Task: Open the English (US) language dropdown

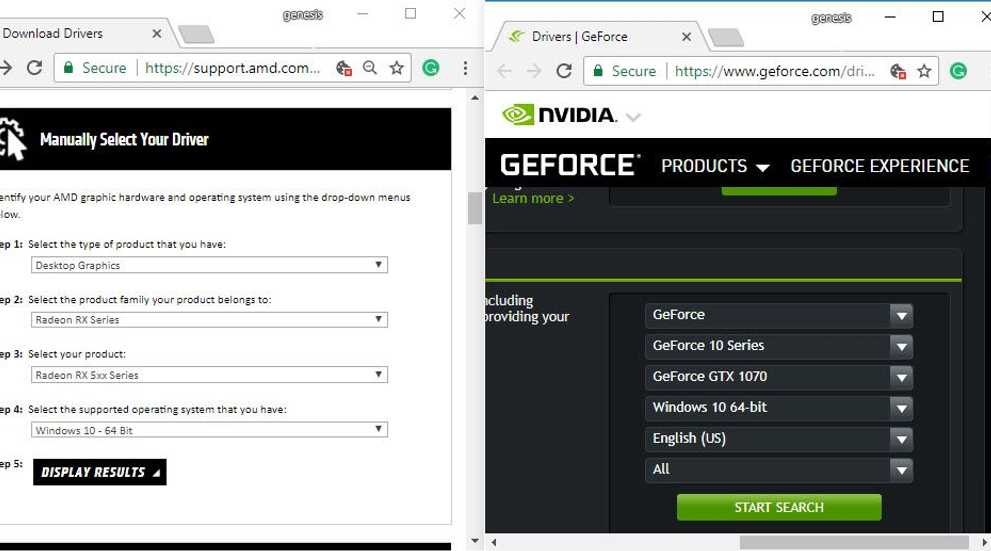Action: click(779, 439)
